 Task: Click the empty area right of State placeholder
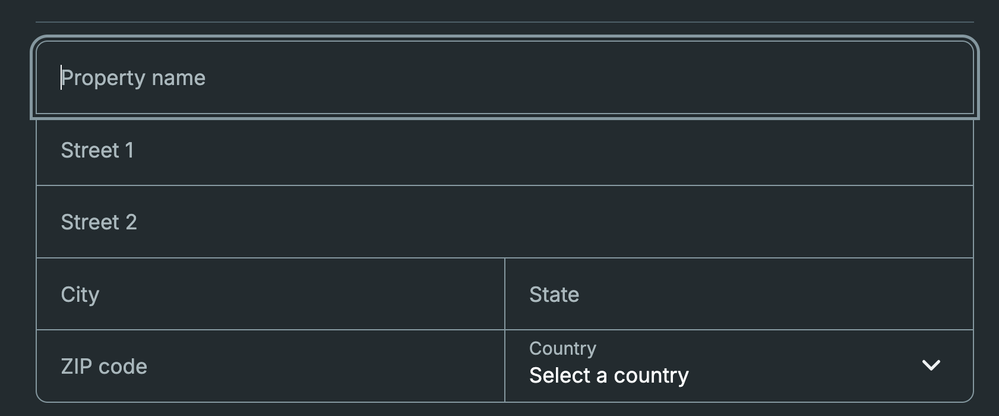(820, 294)
